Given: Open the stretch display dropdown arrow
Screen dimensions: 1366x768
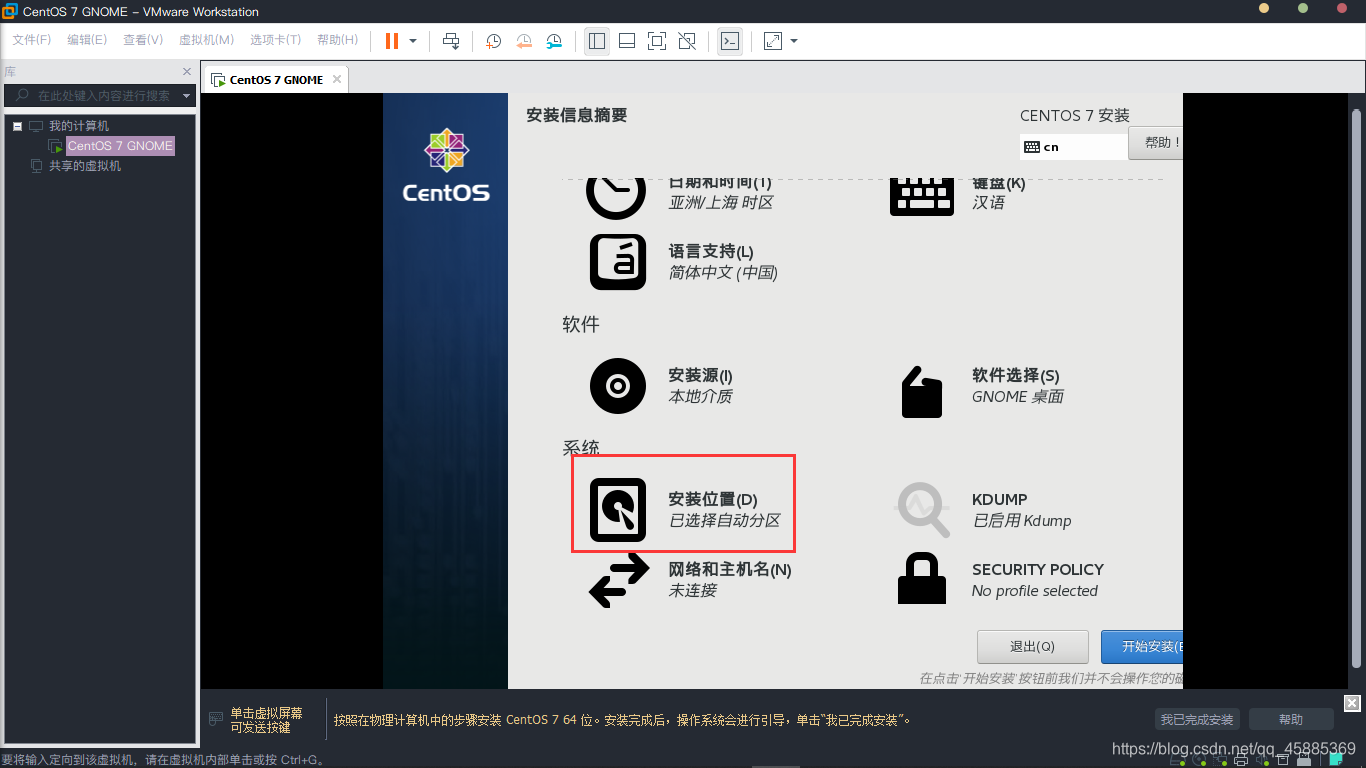Looking at the screenshot, I should coord(794,41).
